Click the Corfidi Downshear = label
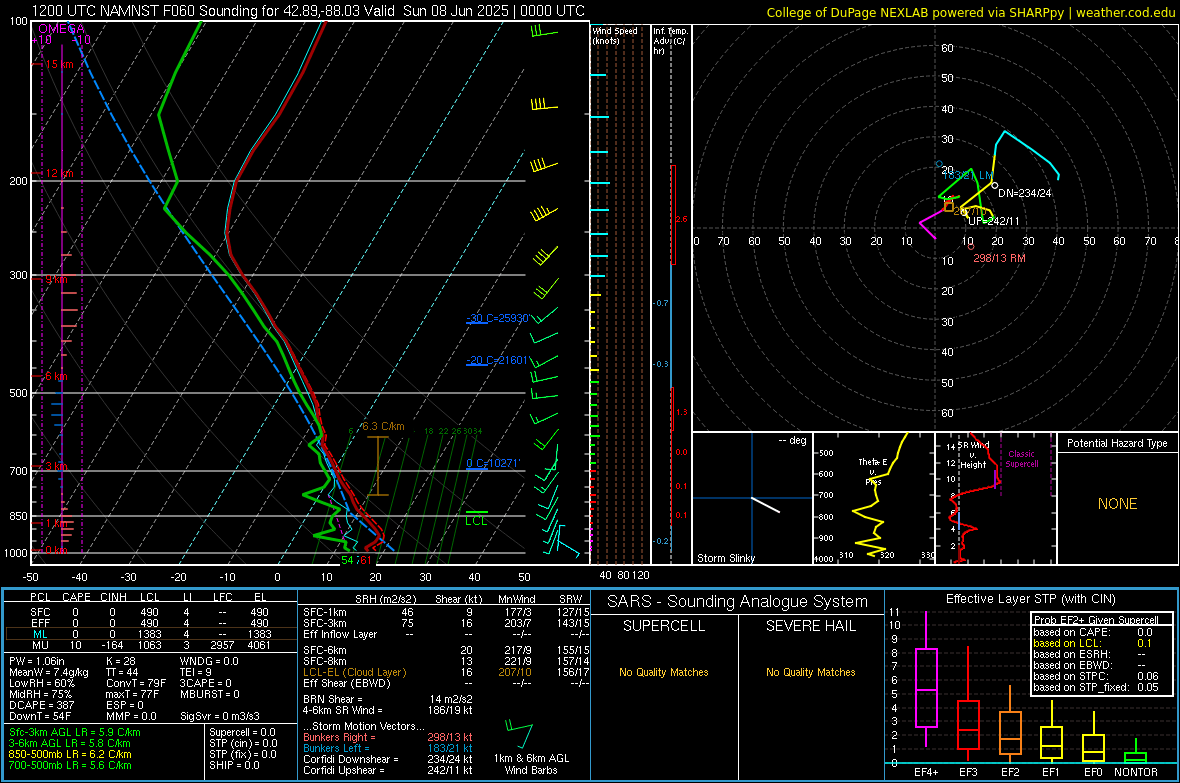The image size is (1180, 783). 351,760
